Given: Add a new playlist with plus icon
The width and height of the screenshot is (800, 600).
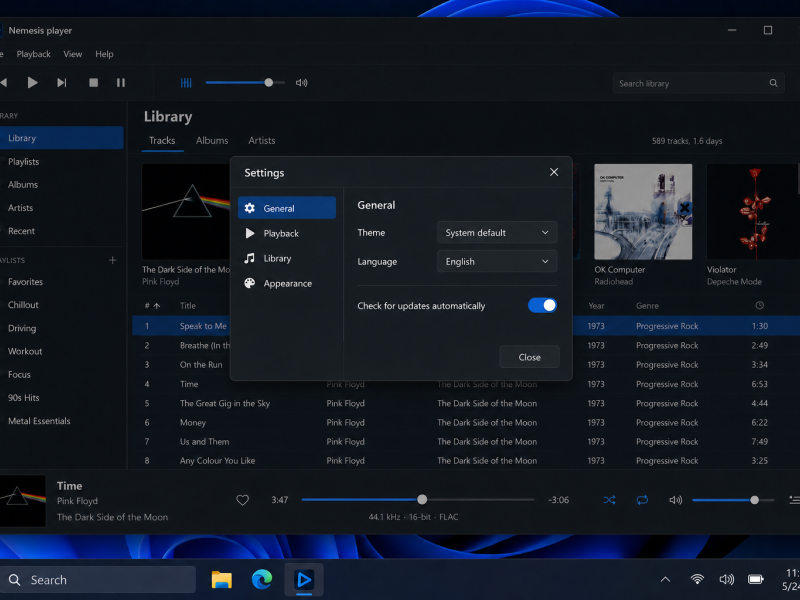Looking at the screenshot, I should click(113, 260).
